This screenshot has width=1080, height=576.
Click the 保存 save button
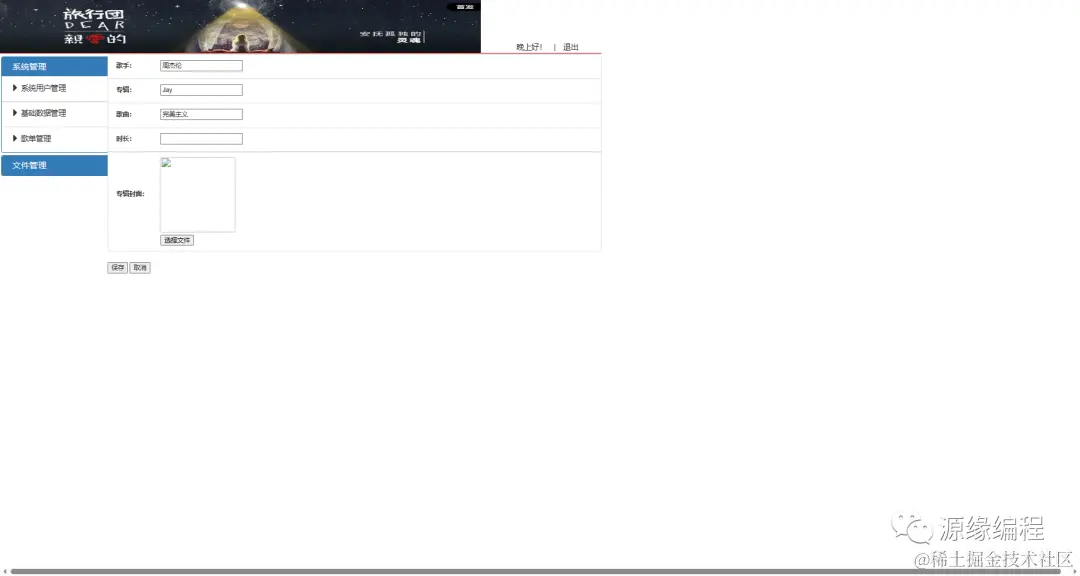pyautogui.click(x=117, y=267)
